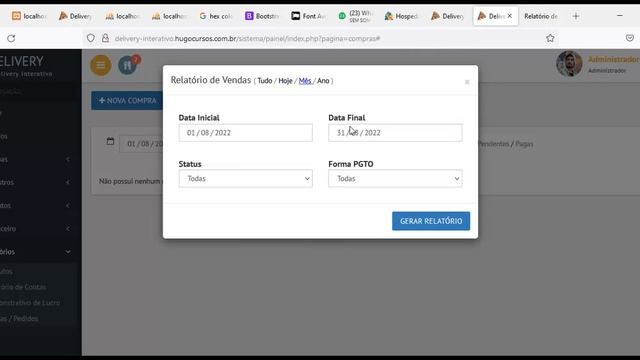Switch to the WhatsApp (23) tab

pyautogui.click(x=355, y=16)
